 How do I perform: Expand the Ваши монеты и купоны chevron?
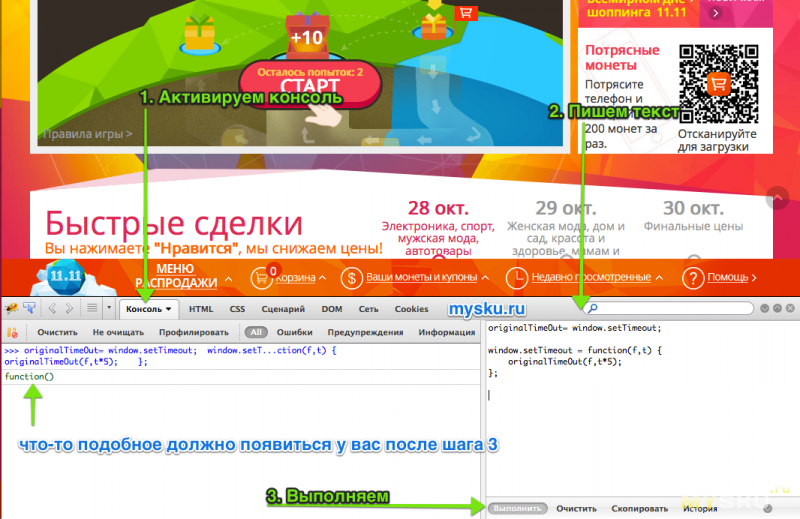[485, 278]
